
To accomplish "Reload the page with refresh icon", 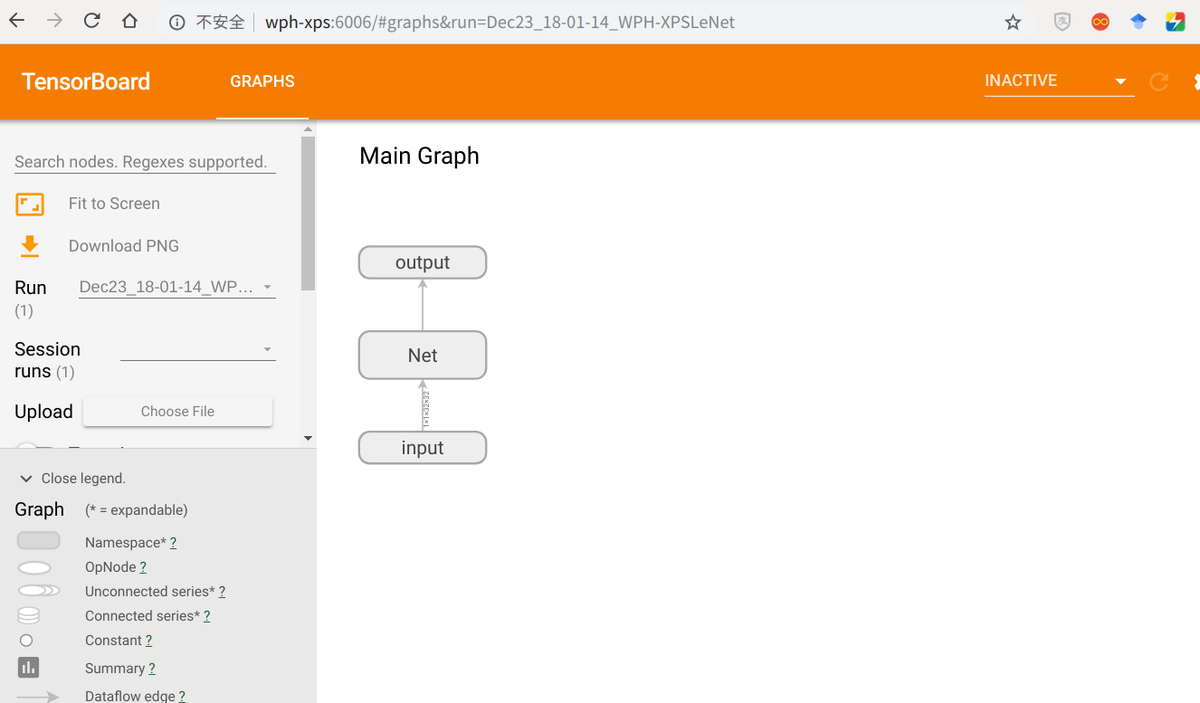I will pos(91,21).
